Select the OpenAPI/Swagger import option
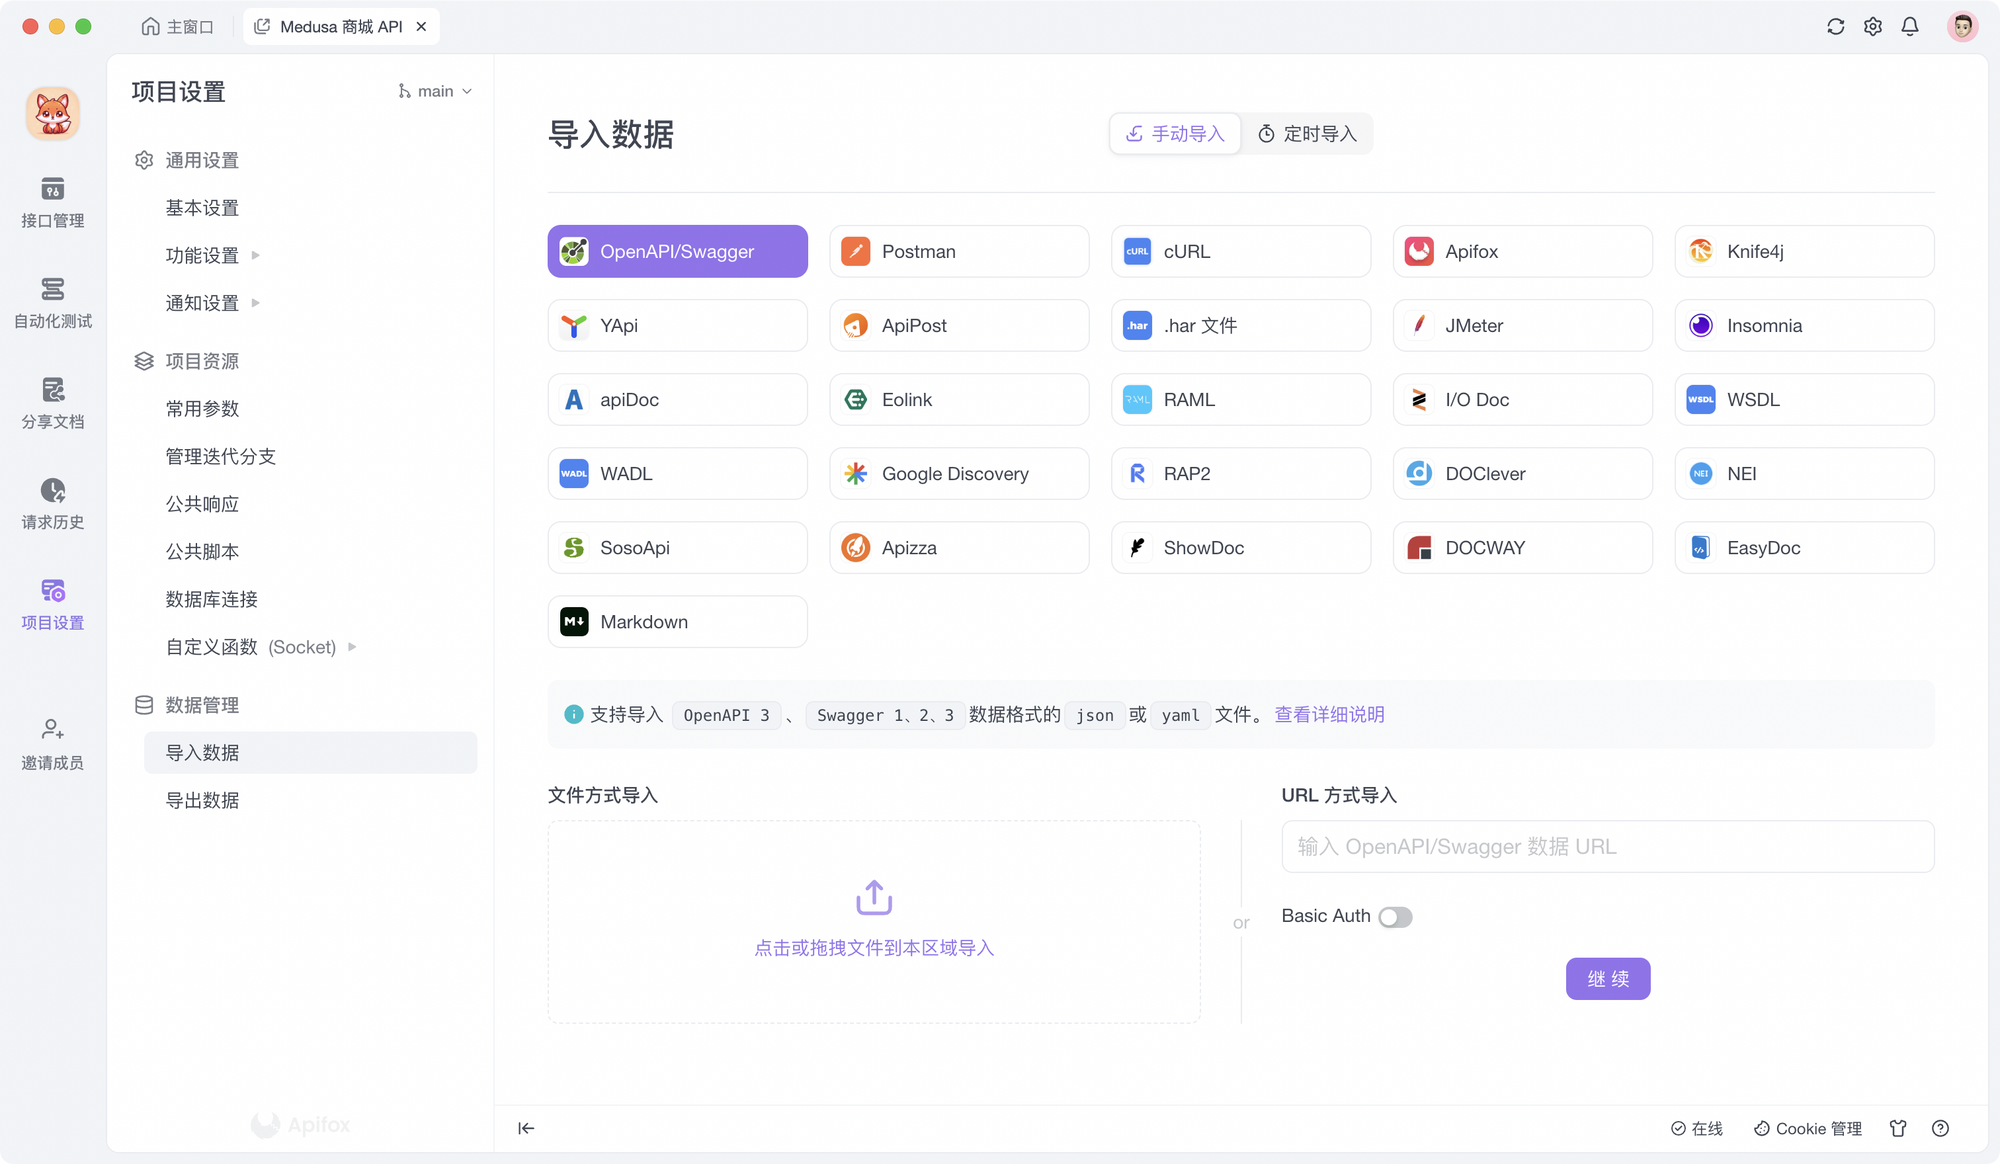 click(677, 251)
